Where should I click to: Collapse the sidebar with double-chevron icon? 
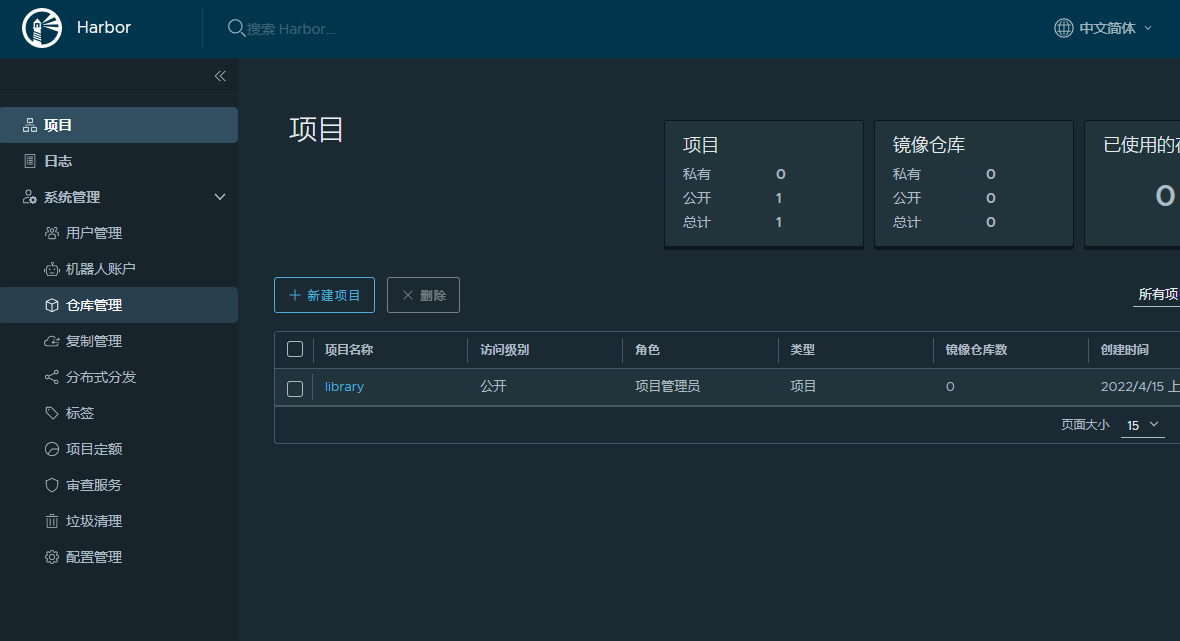pos(220,76)
